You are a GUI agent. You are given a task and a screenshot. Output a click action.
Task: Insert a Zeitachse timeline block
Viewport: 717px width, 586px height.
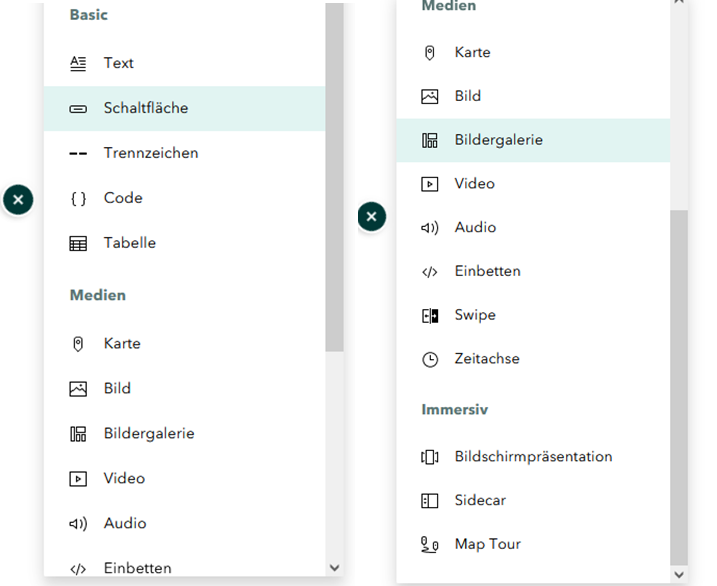coord(487,359)
